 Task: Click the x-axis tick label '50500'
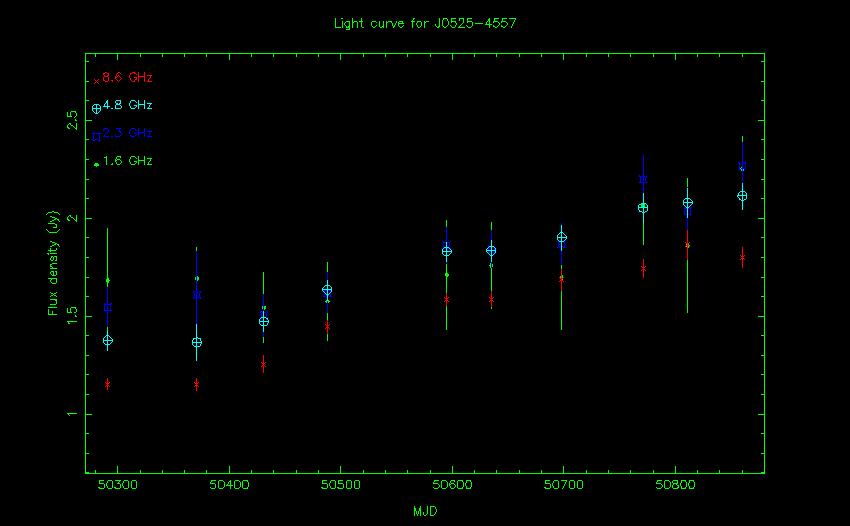click(340, 485)
